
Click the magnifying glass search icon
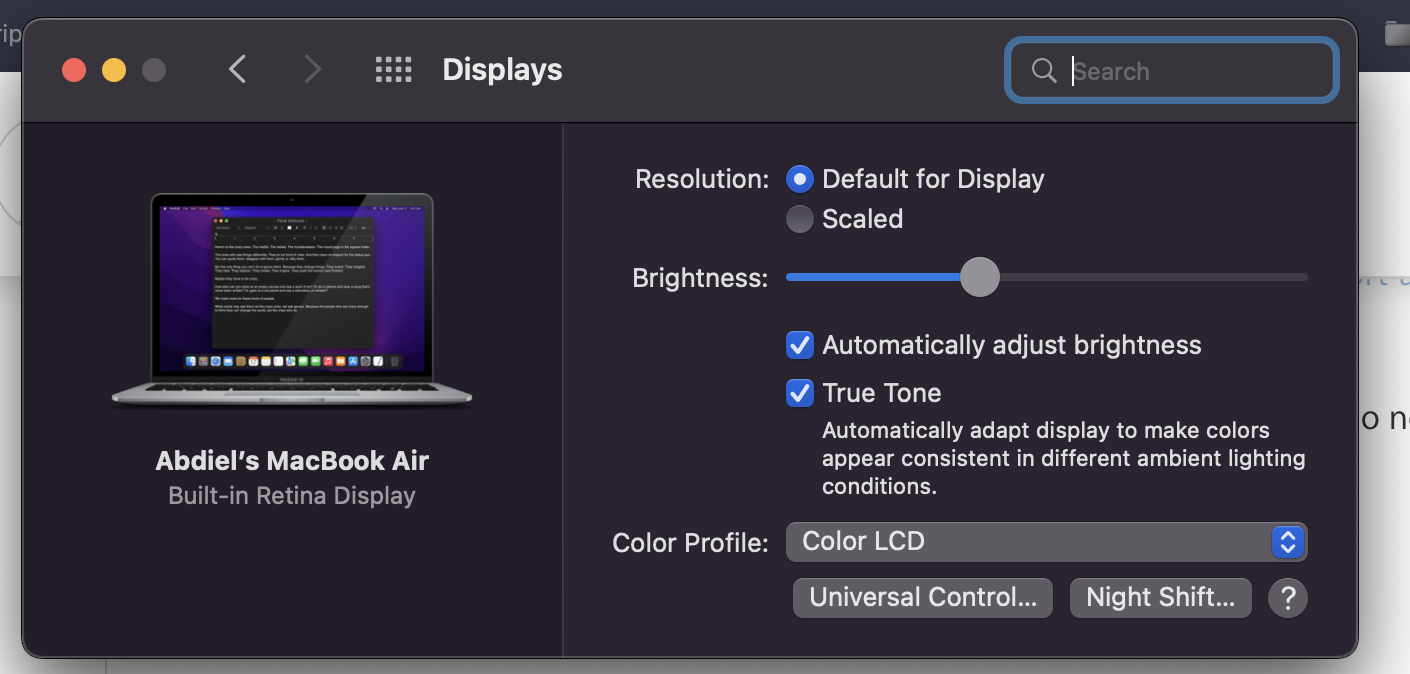coord(1044,71)
